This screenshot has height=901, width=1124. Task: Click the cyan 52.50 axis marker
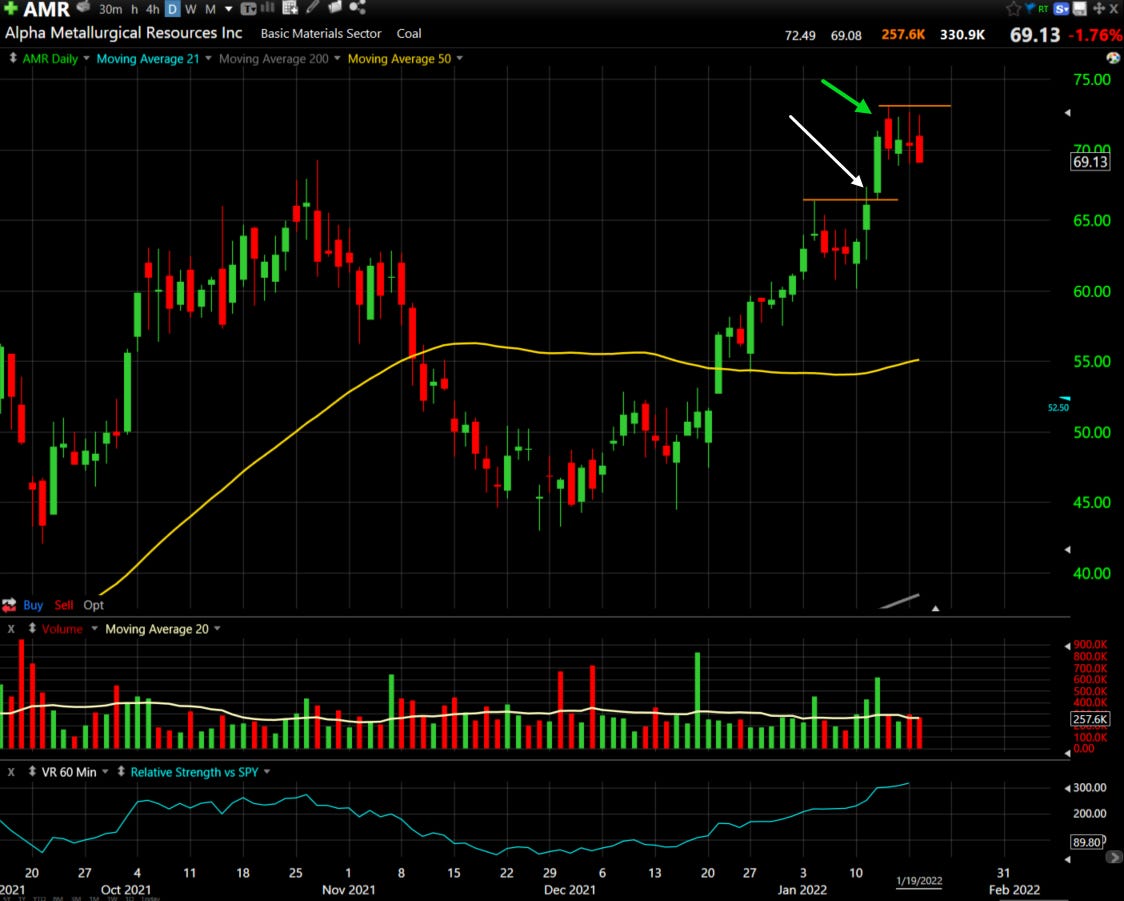click(1059, 406)
